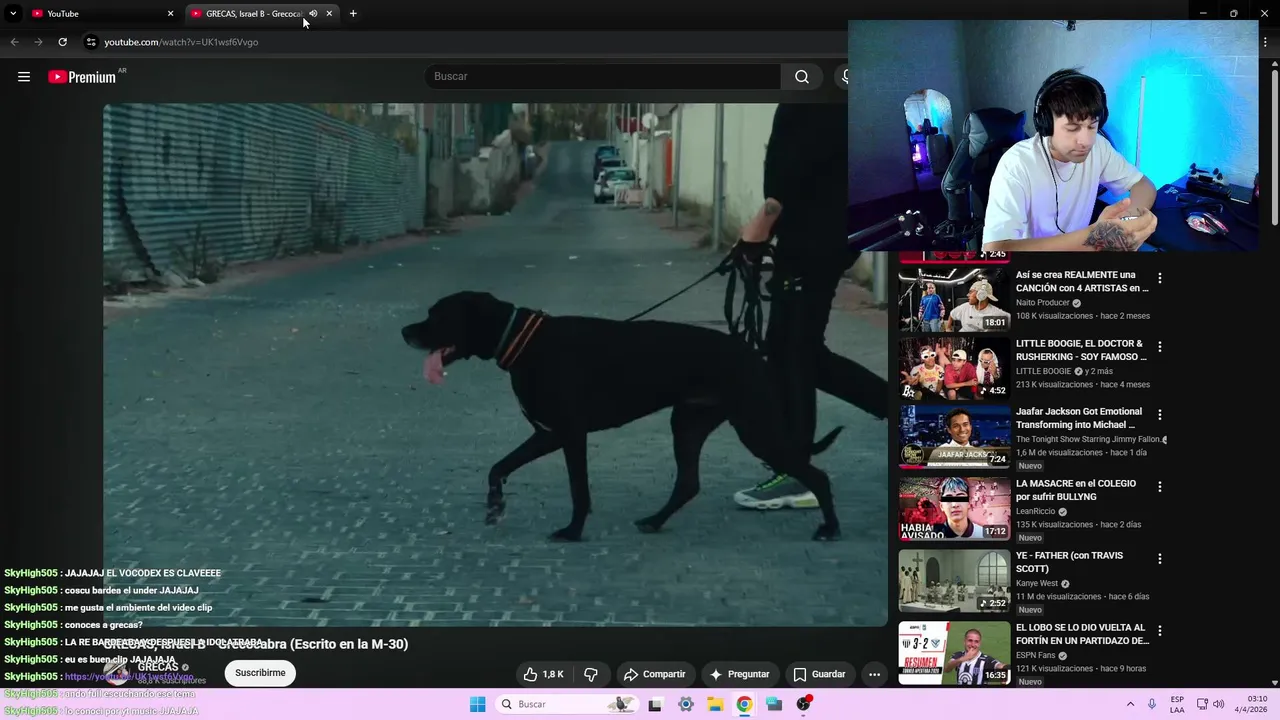Open LA MASACRE en el COLEGIO thumbnail
Viewport: 1280px width, 720px height.
point(954,508)
